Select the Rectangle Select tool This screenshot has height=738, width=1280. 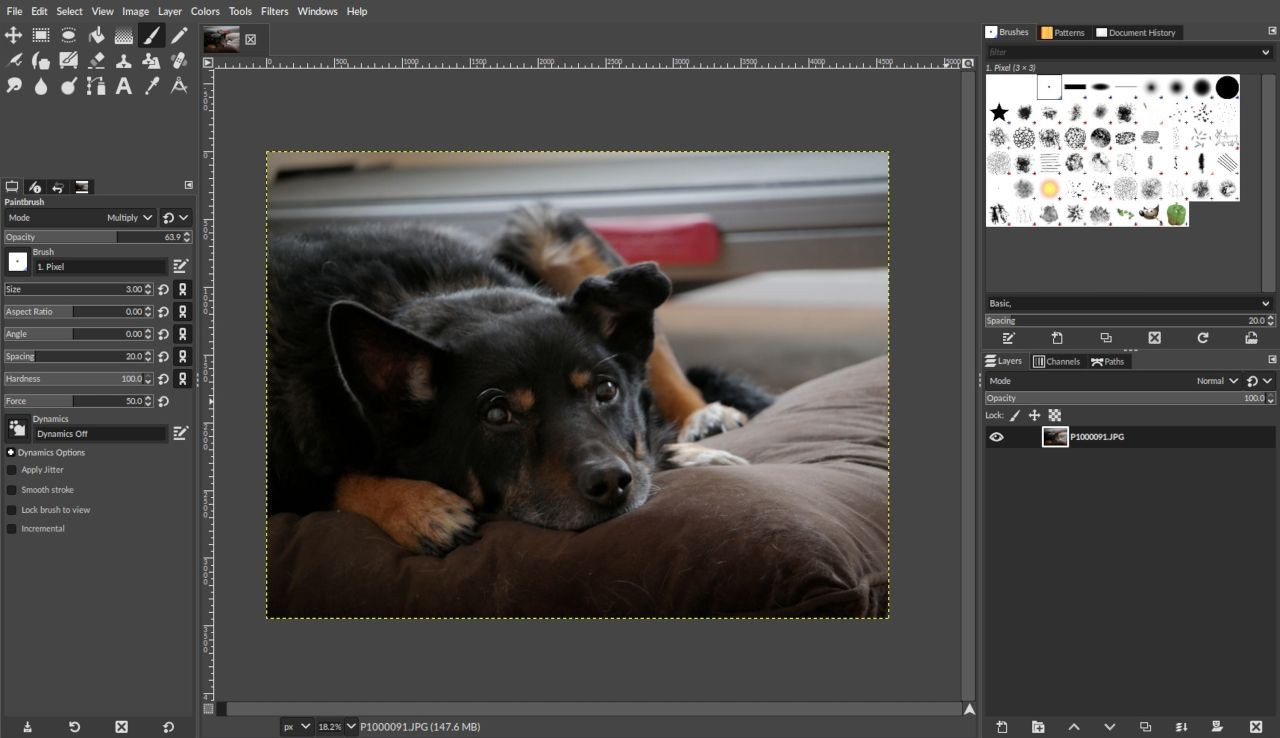point(41,35)
